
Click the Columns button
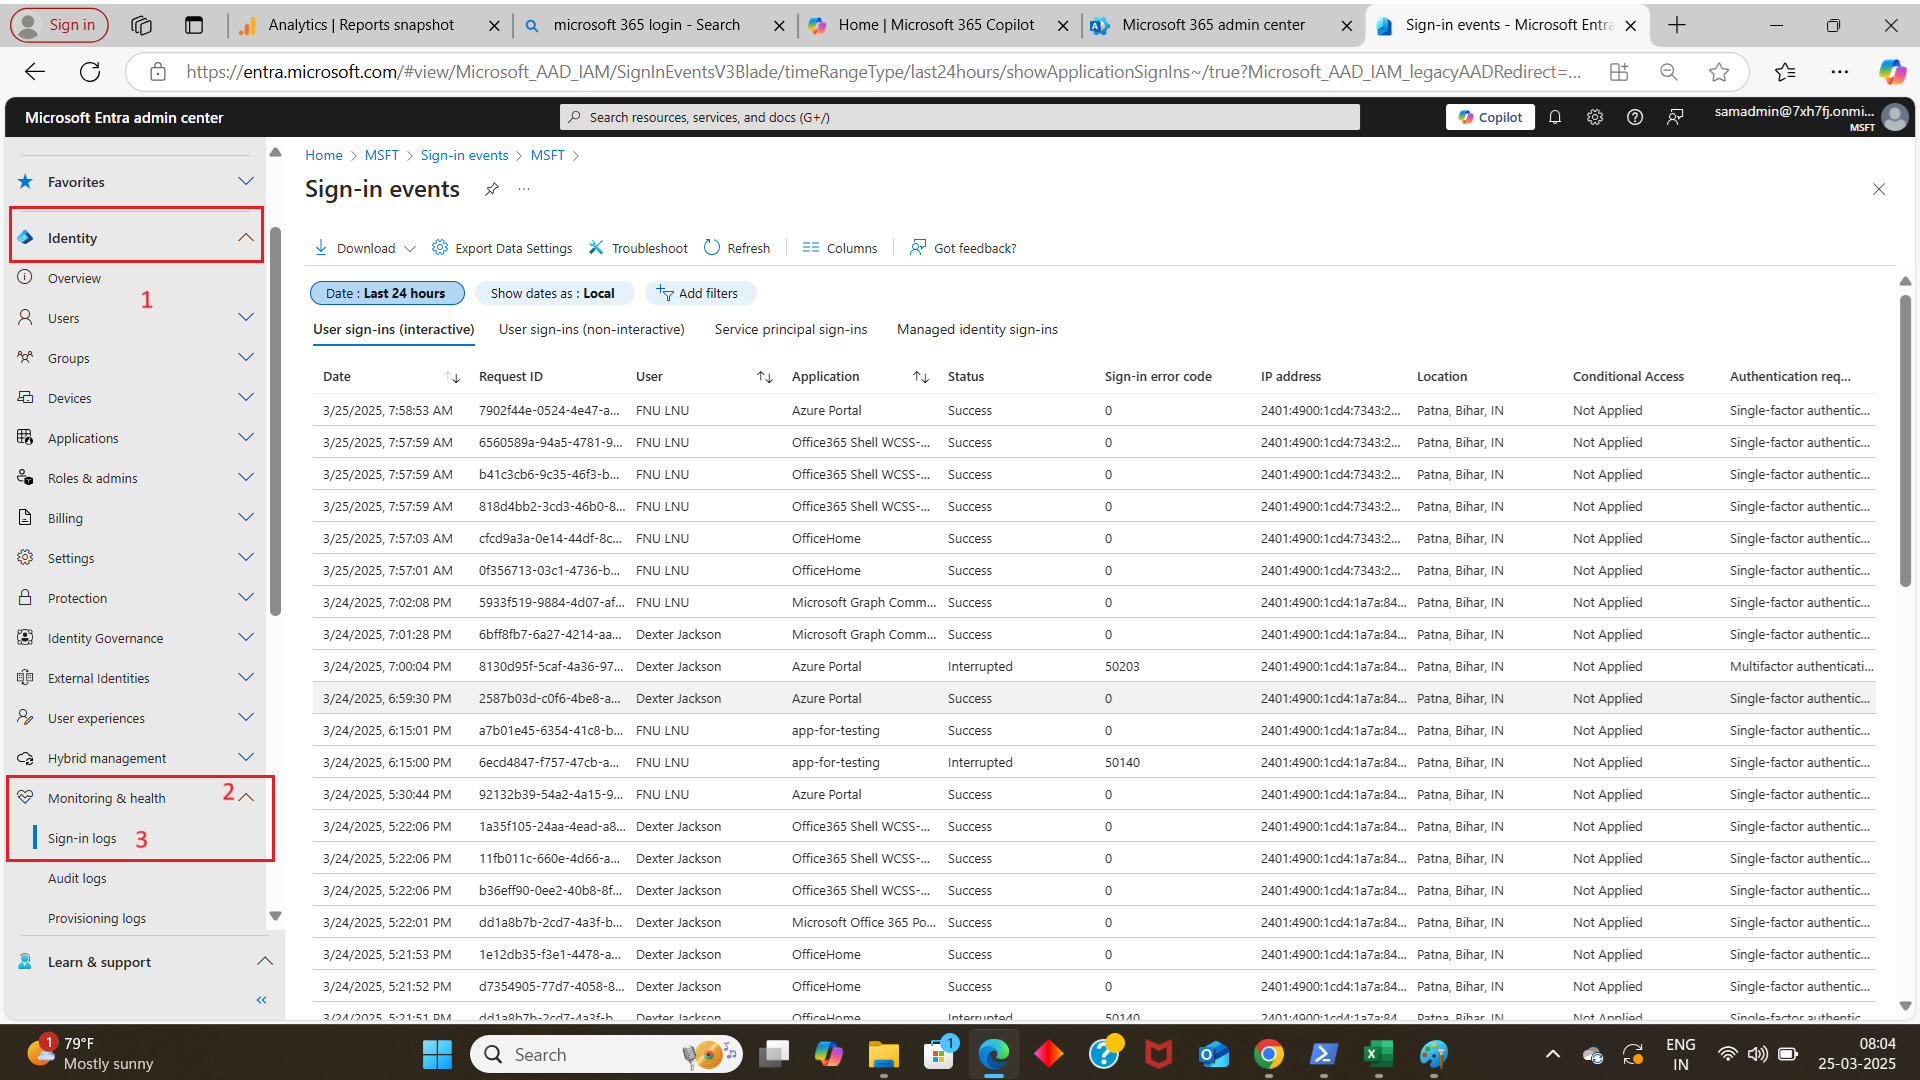click(840, 247)
